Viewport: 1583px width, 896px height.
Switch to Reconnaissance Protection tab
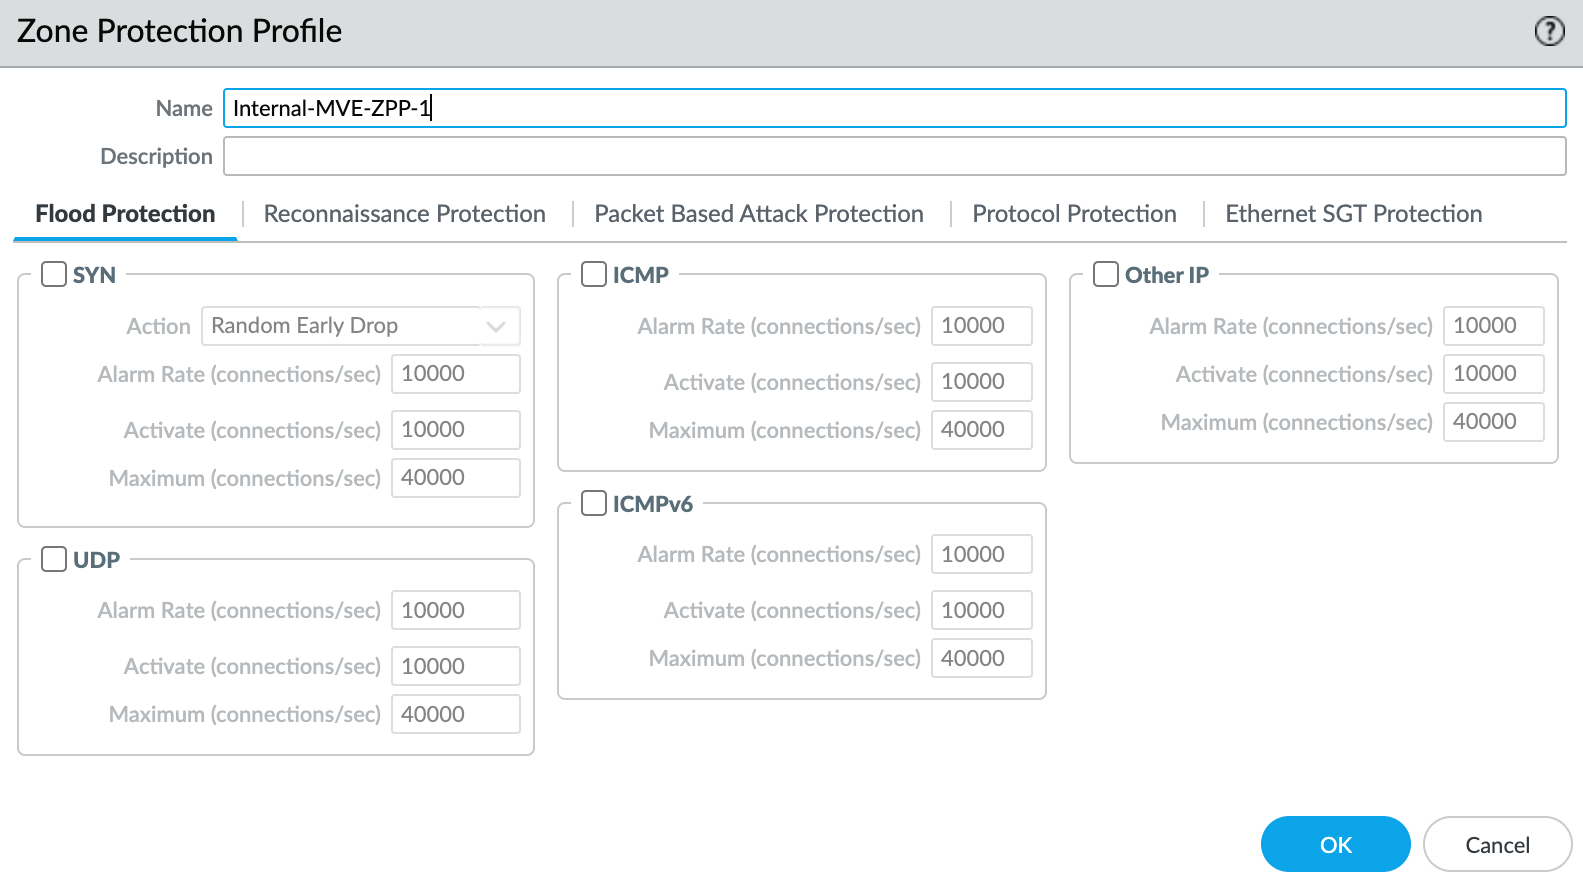tap(404, 214)
